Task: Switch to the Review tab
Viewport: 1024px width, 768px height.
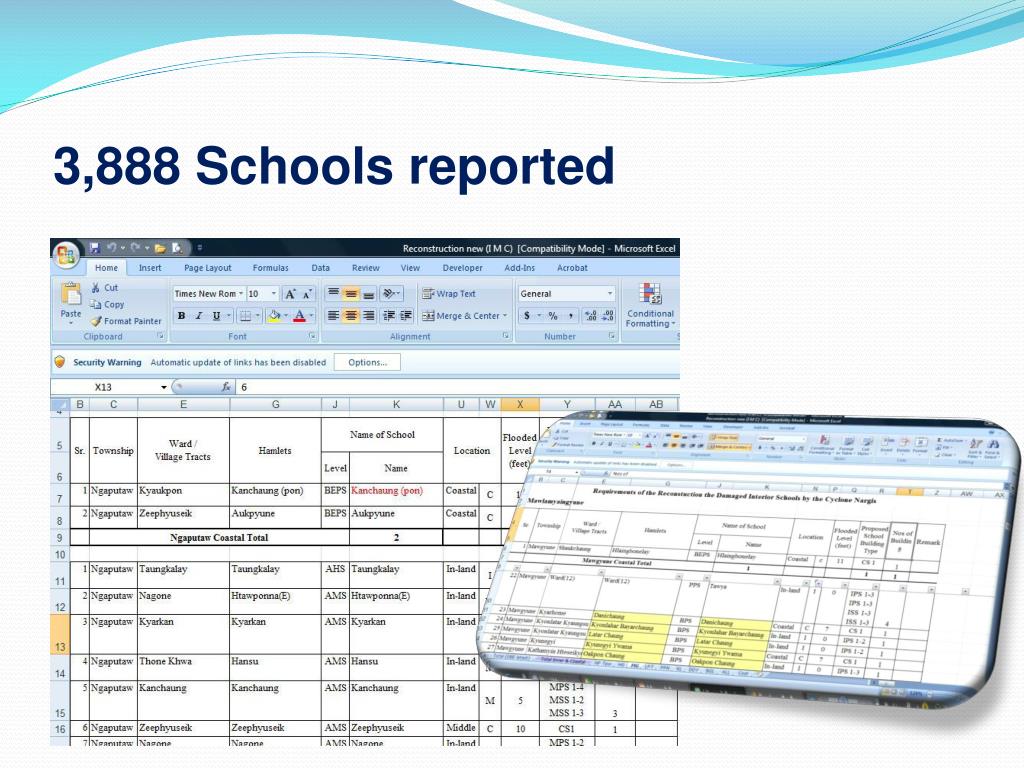Action: 366,268
